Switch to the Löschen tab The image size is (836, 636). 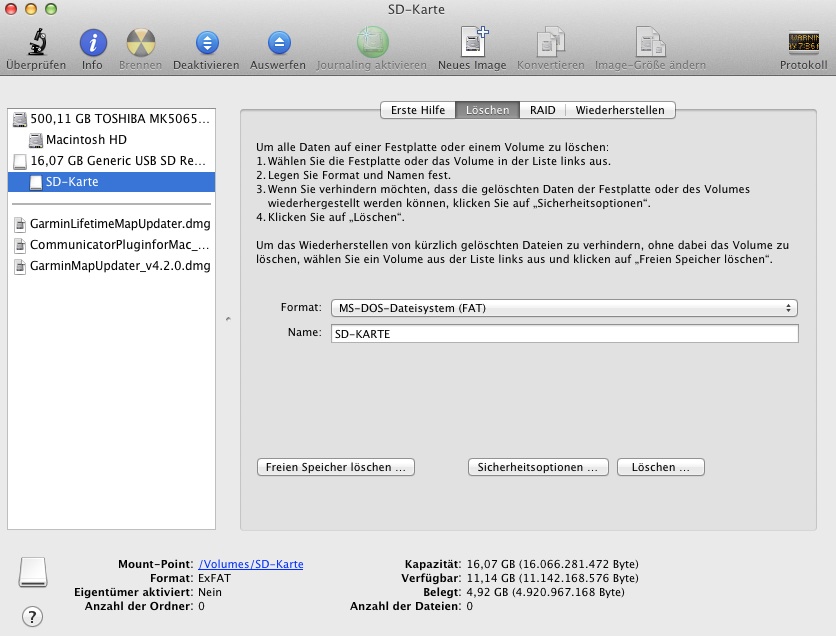(487, 110)
